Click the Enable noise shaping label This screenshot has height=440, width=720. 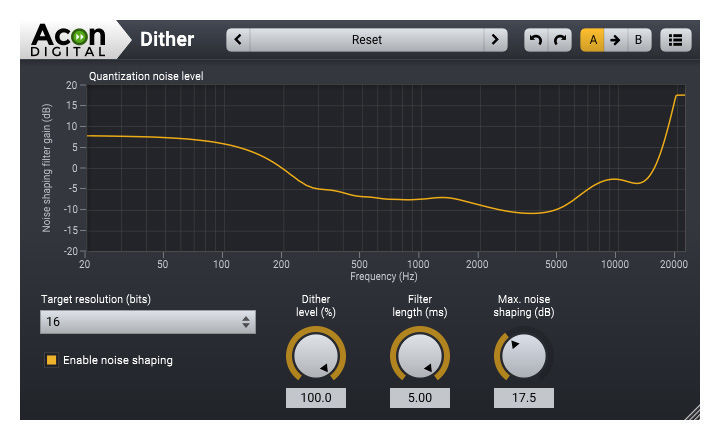point(118,360)
